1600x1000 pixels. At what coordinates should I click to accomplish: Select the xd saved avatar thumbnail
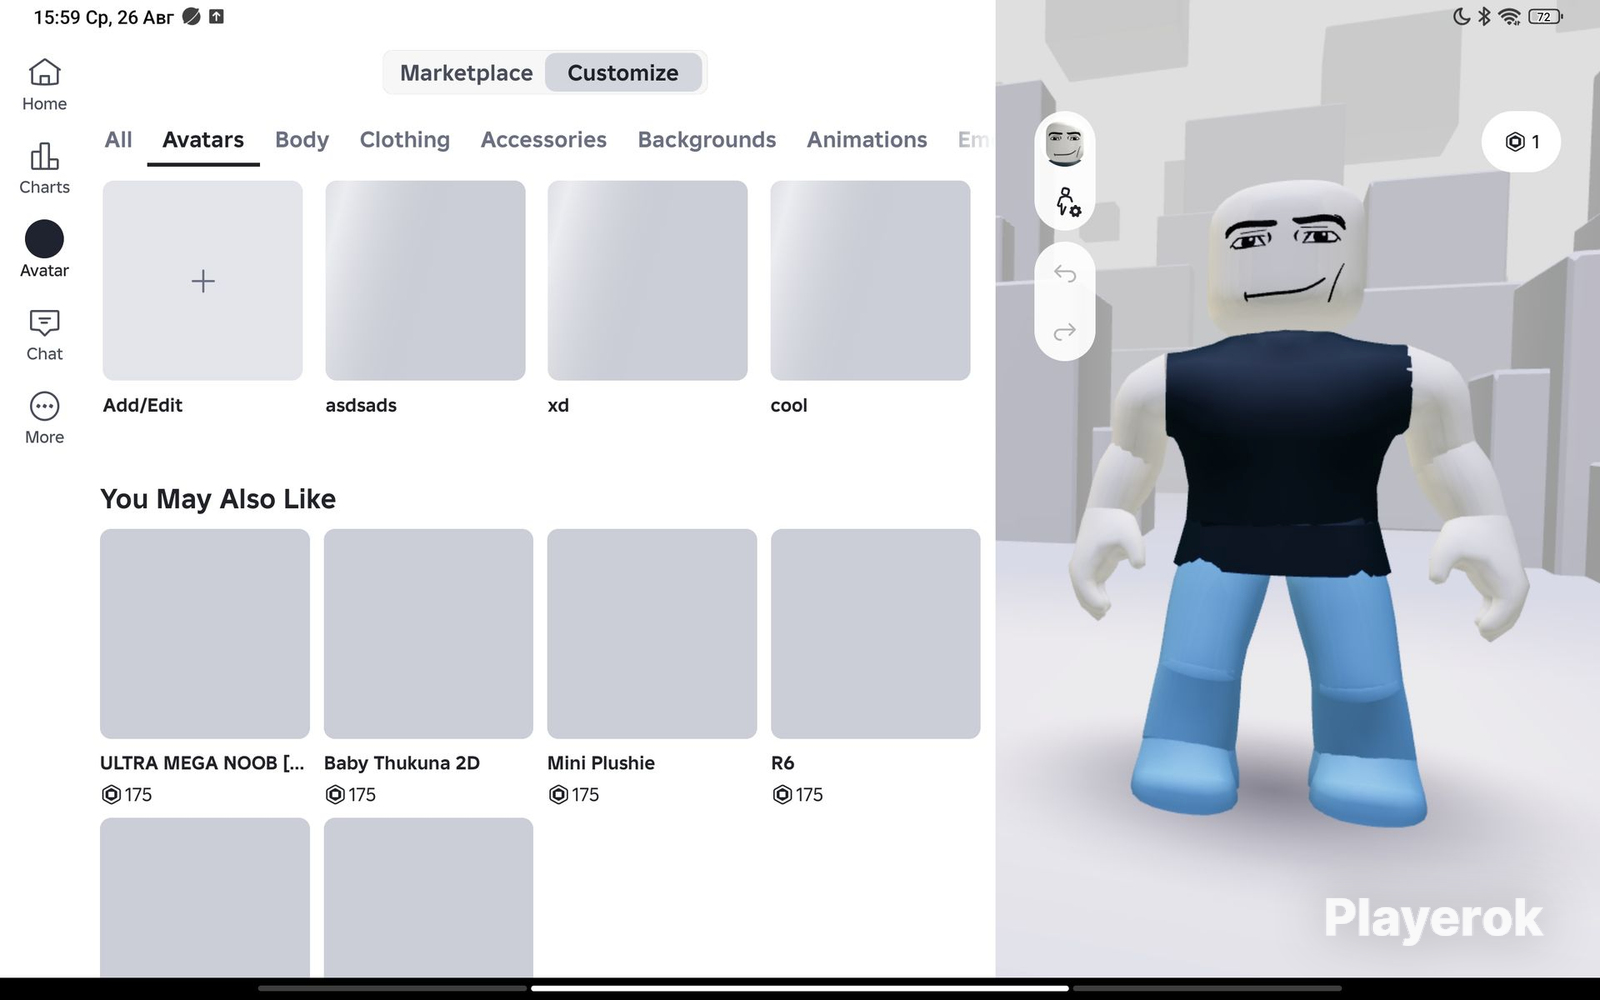[648, 281]
